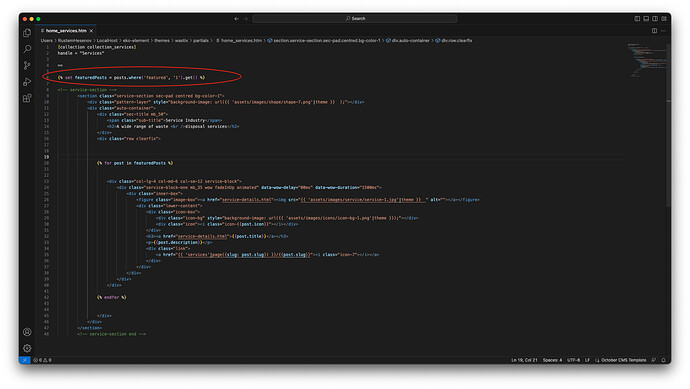Click eko-element in the breadcrumb
The height and width of the screenshot is (389, 690).
pos(136,40)
